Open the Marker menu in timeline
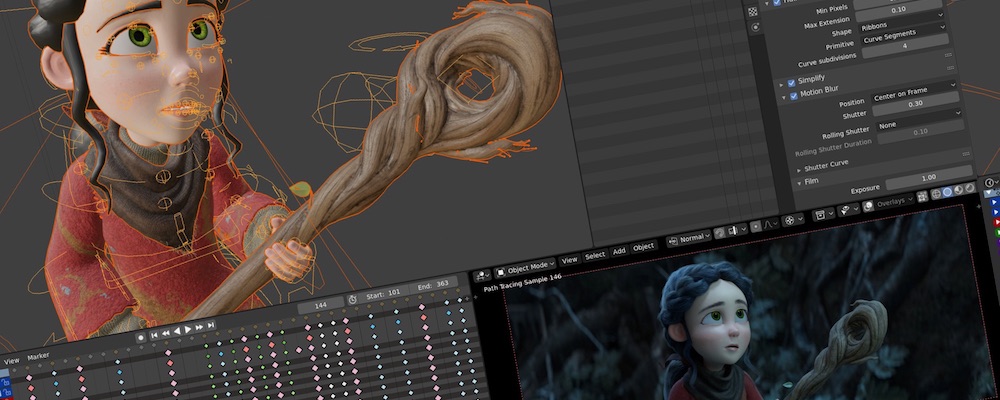Viewport: 1000px width, 400px height. pos(38,356)
